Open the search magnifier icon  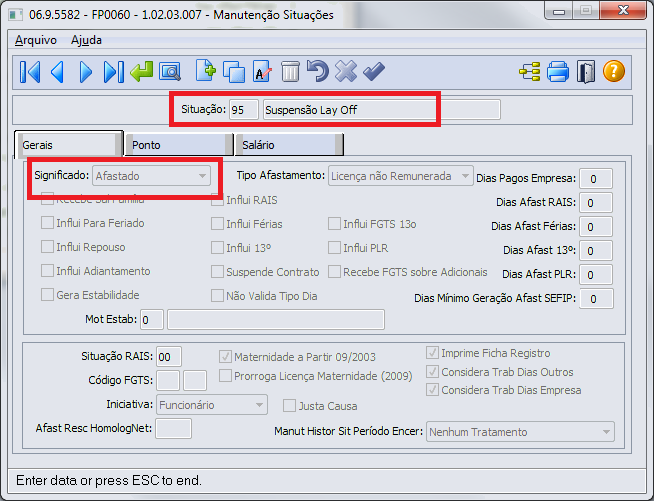point(170,72)
